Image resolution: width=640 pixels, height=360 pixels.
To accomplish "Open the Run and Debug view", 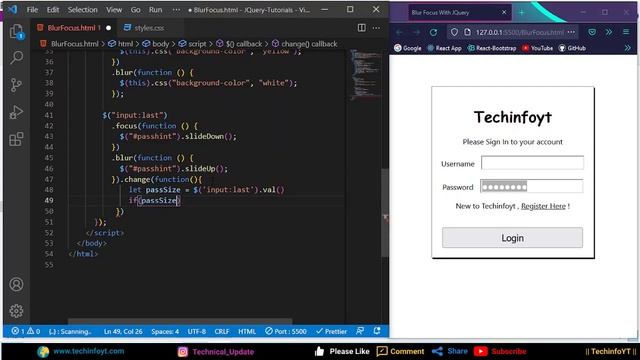I will tap(16, 112).
